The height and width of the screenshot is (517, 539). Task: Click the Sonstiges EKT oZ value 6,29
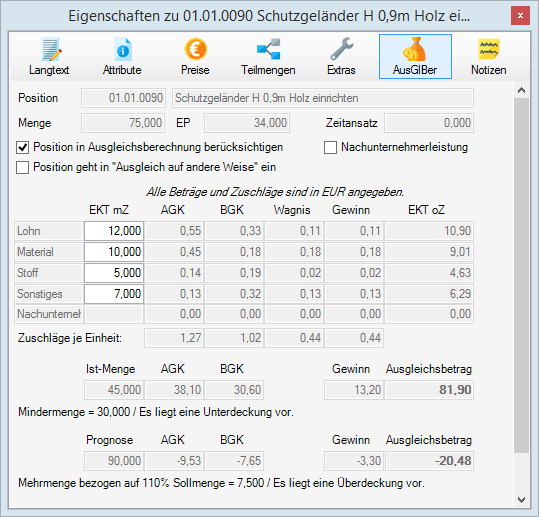click(429, 294)
